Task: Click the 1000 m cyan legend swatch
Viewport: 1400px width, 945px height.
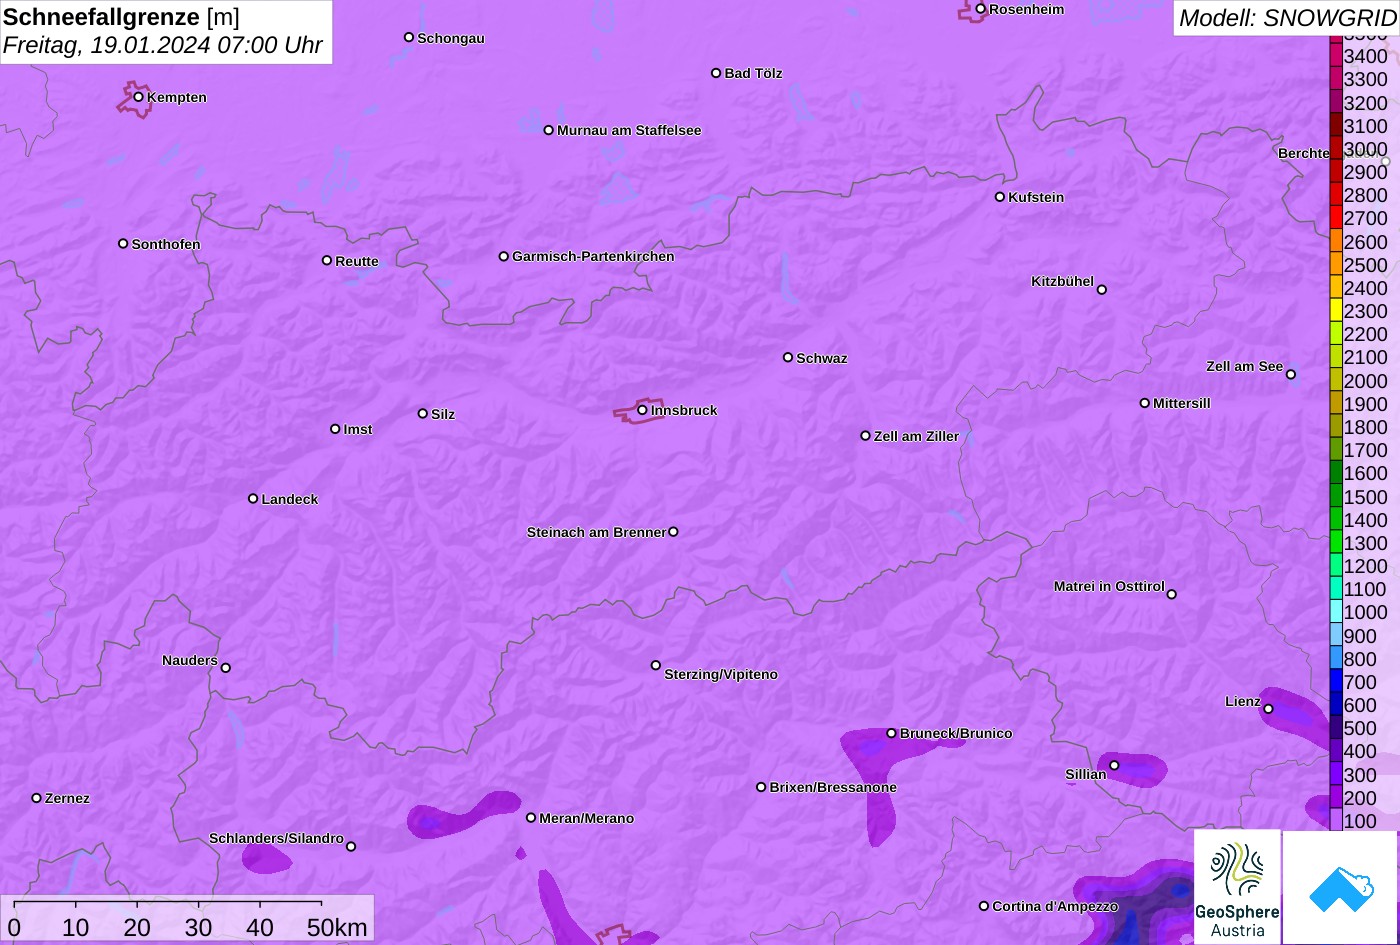Action: pos(1336,612)
